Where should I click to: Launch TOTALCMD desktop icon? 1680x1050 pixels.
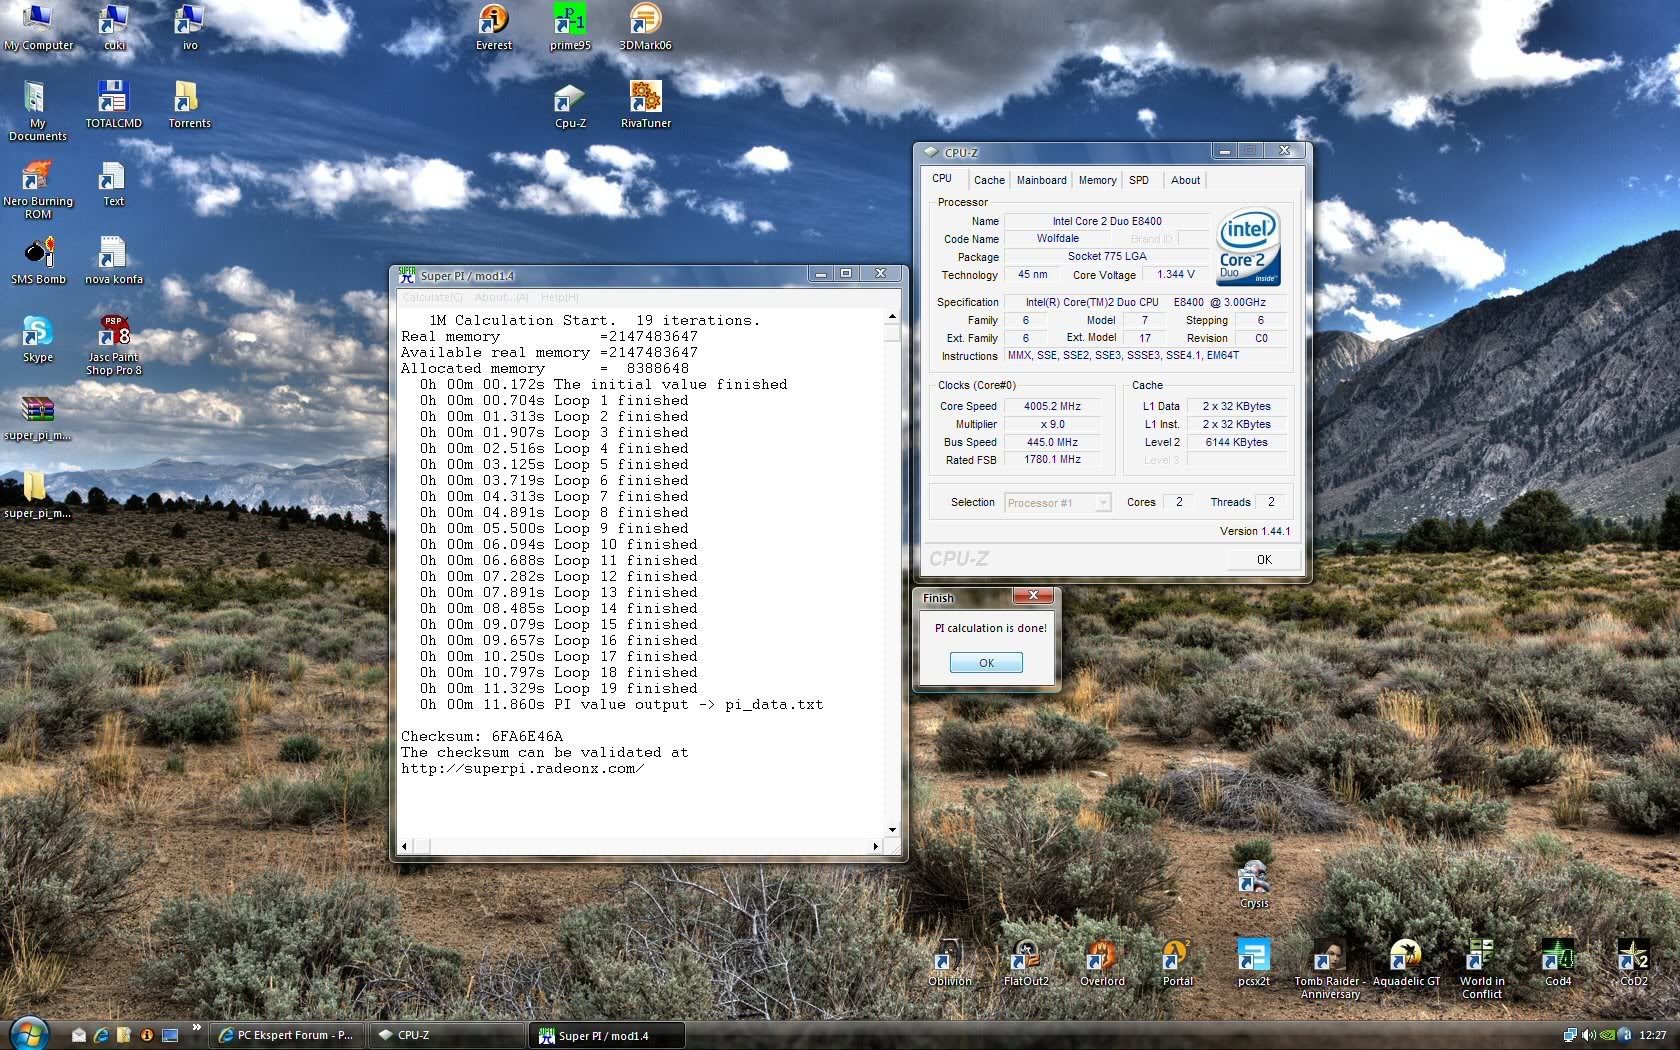(113, 105)
